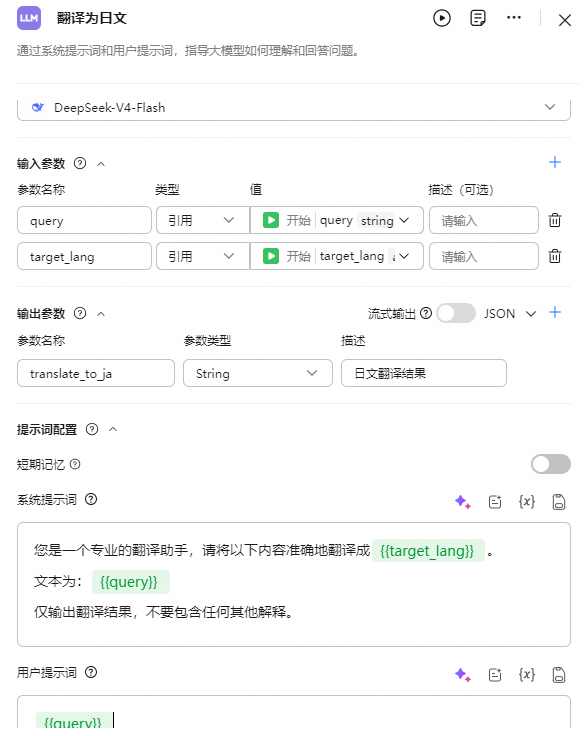Screen dimensions: 584x736
Task: Toggle the 流式输出 streaming switch
Action: tap(456, 313)
